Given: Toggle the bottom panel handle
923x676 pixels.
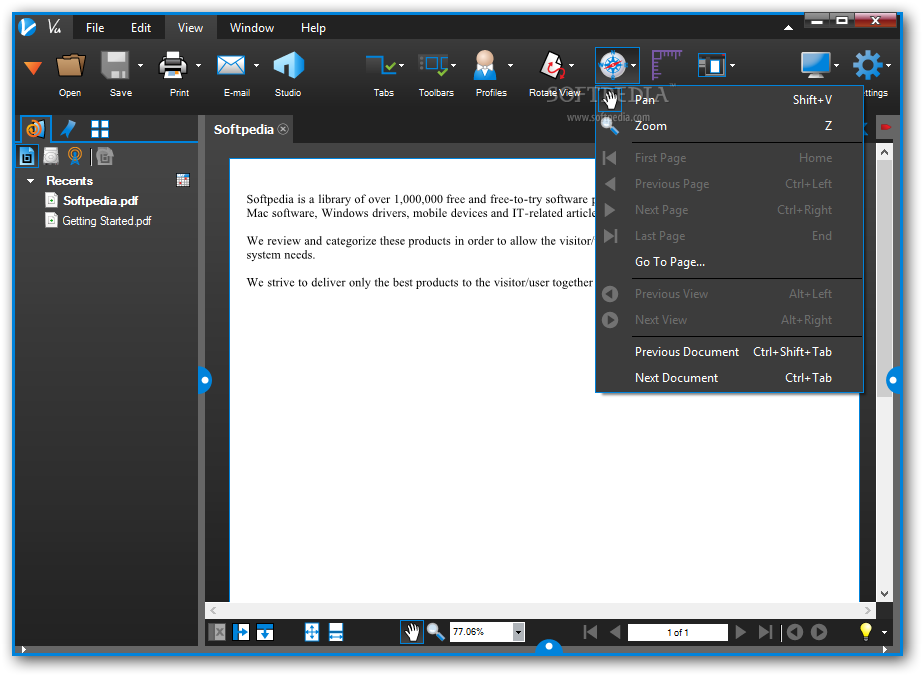Looking at the screenshot, I should coord(549,647).
